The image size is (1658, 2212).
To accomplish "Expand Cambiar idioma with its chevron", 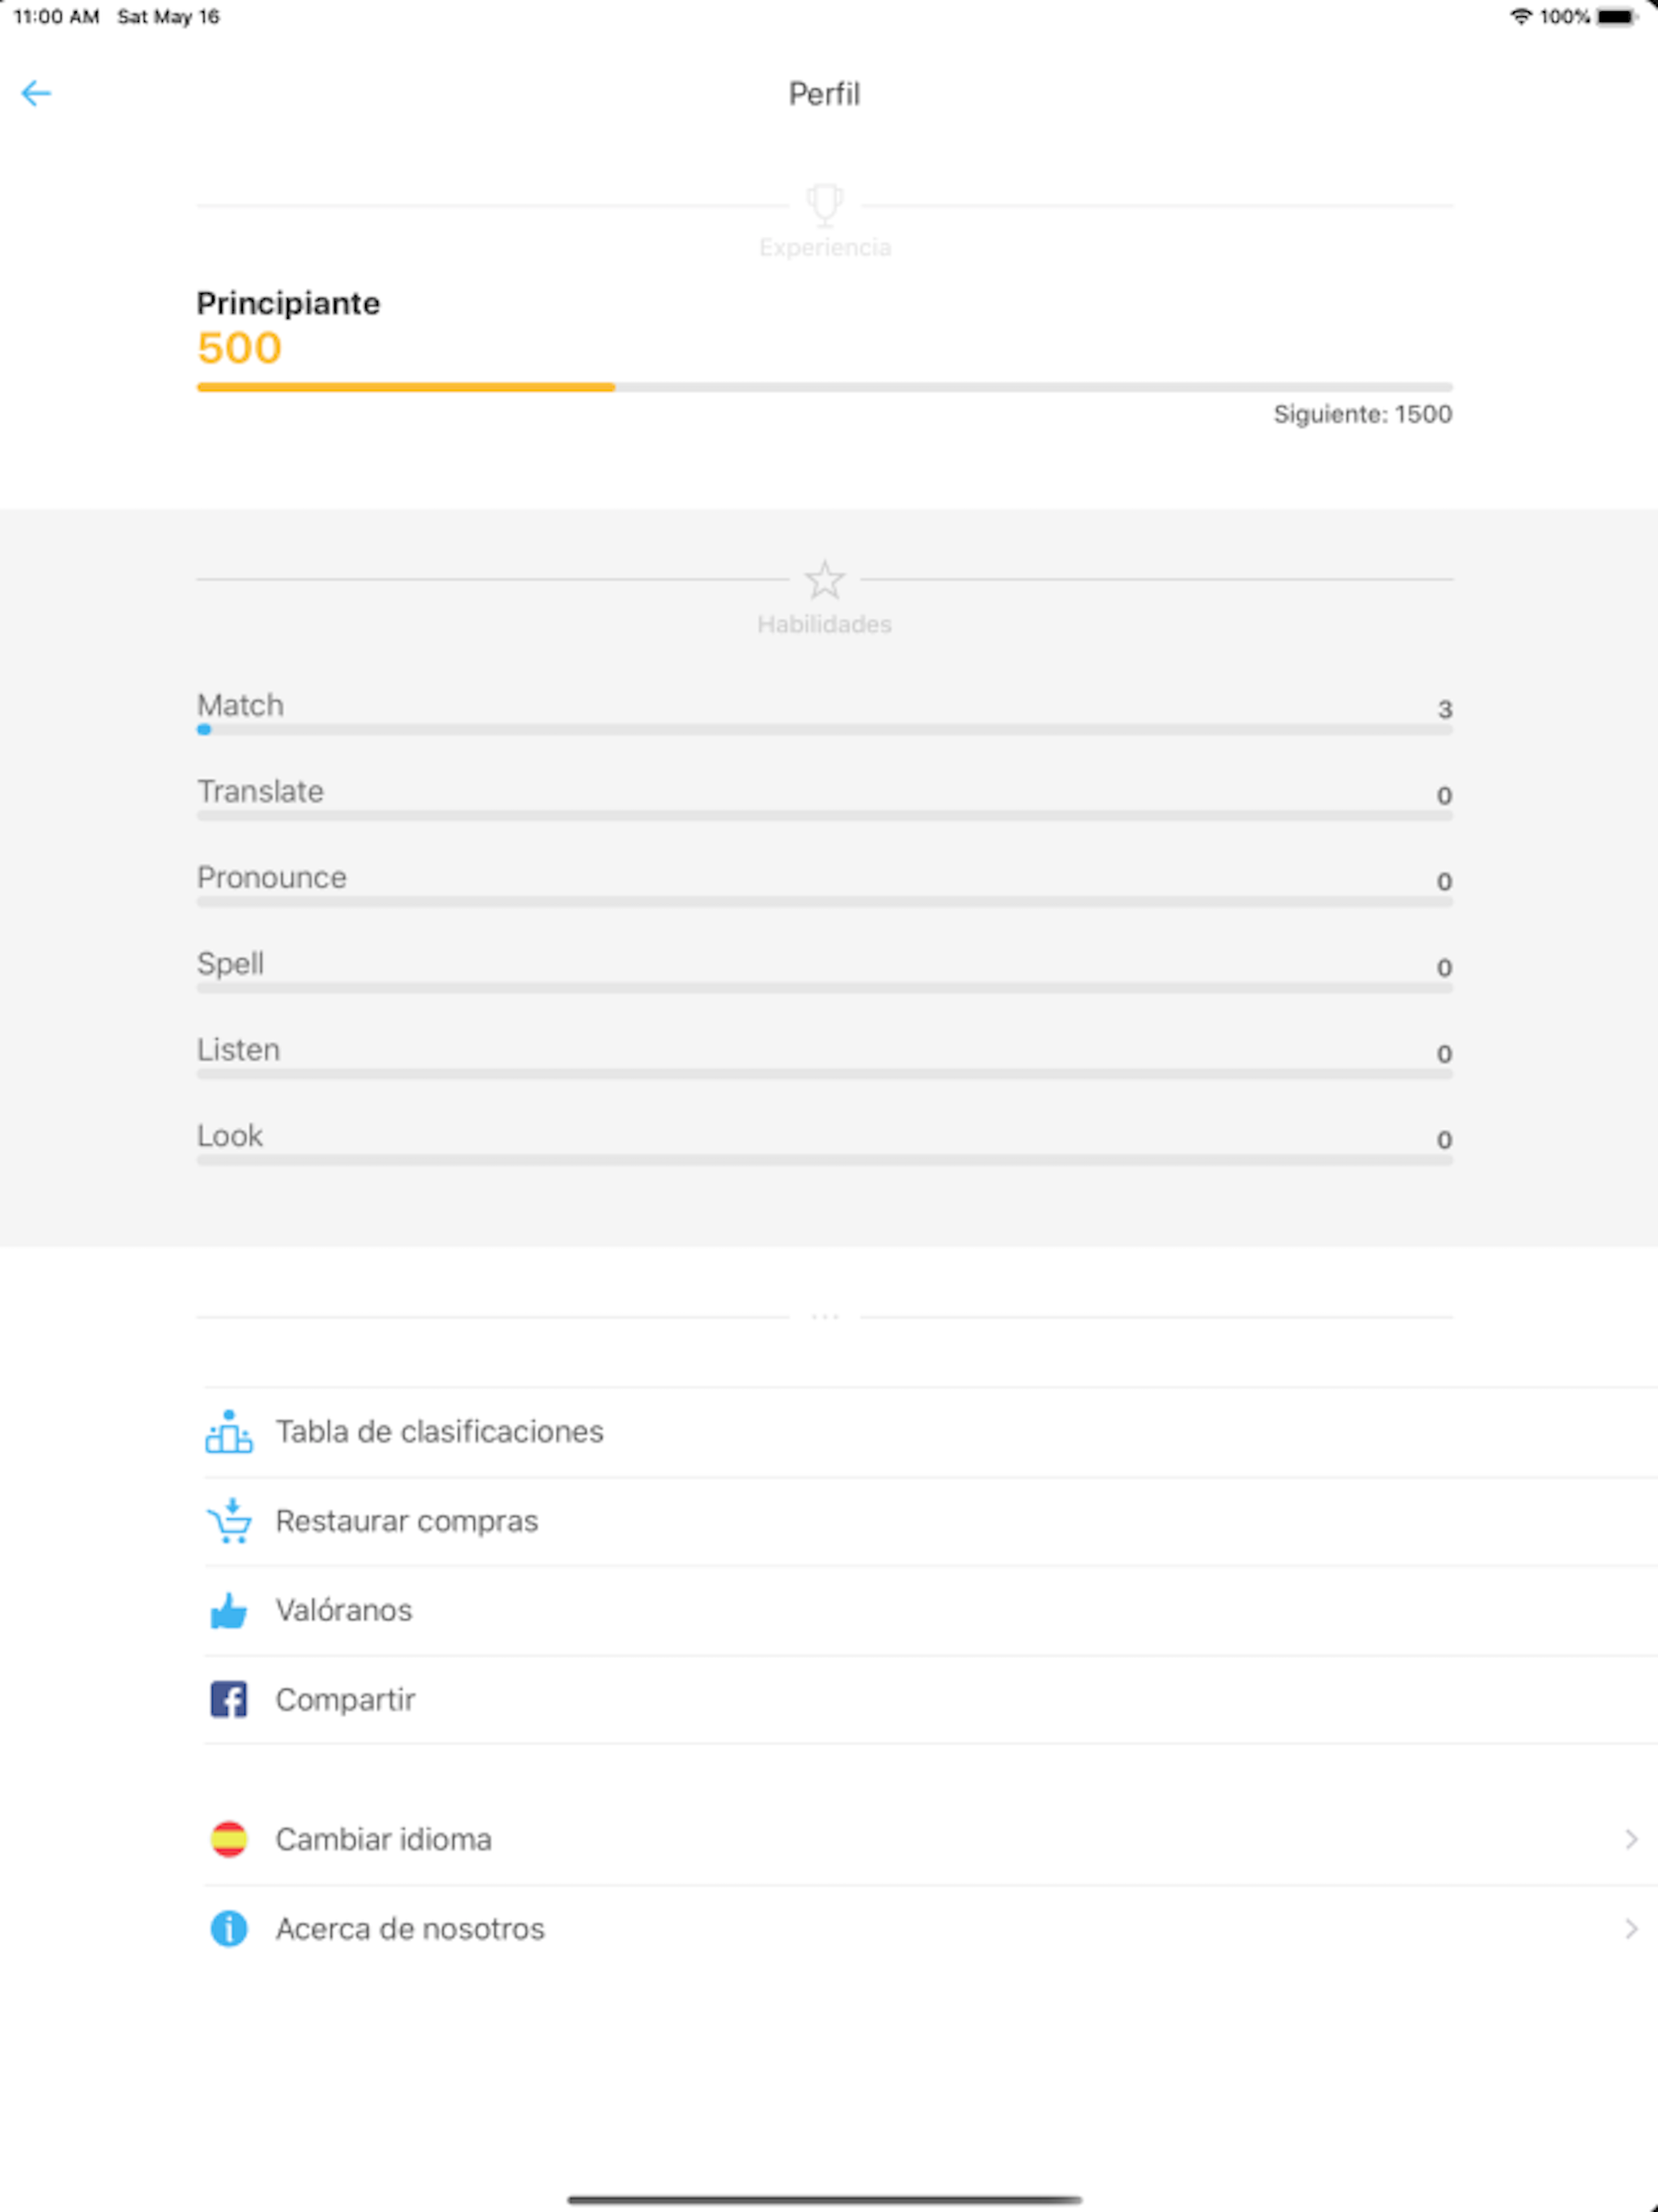I will tap(1631, 1839).
